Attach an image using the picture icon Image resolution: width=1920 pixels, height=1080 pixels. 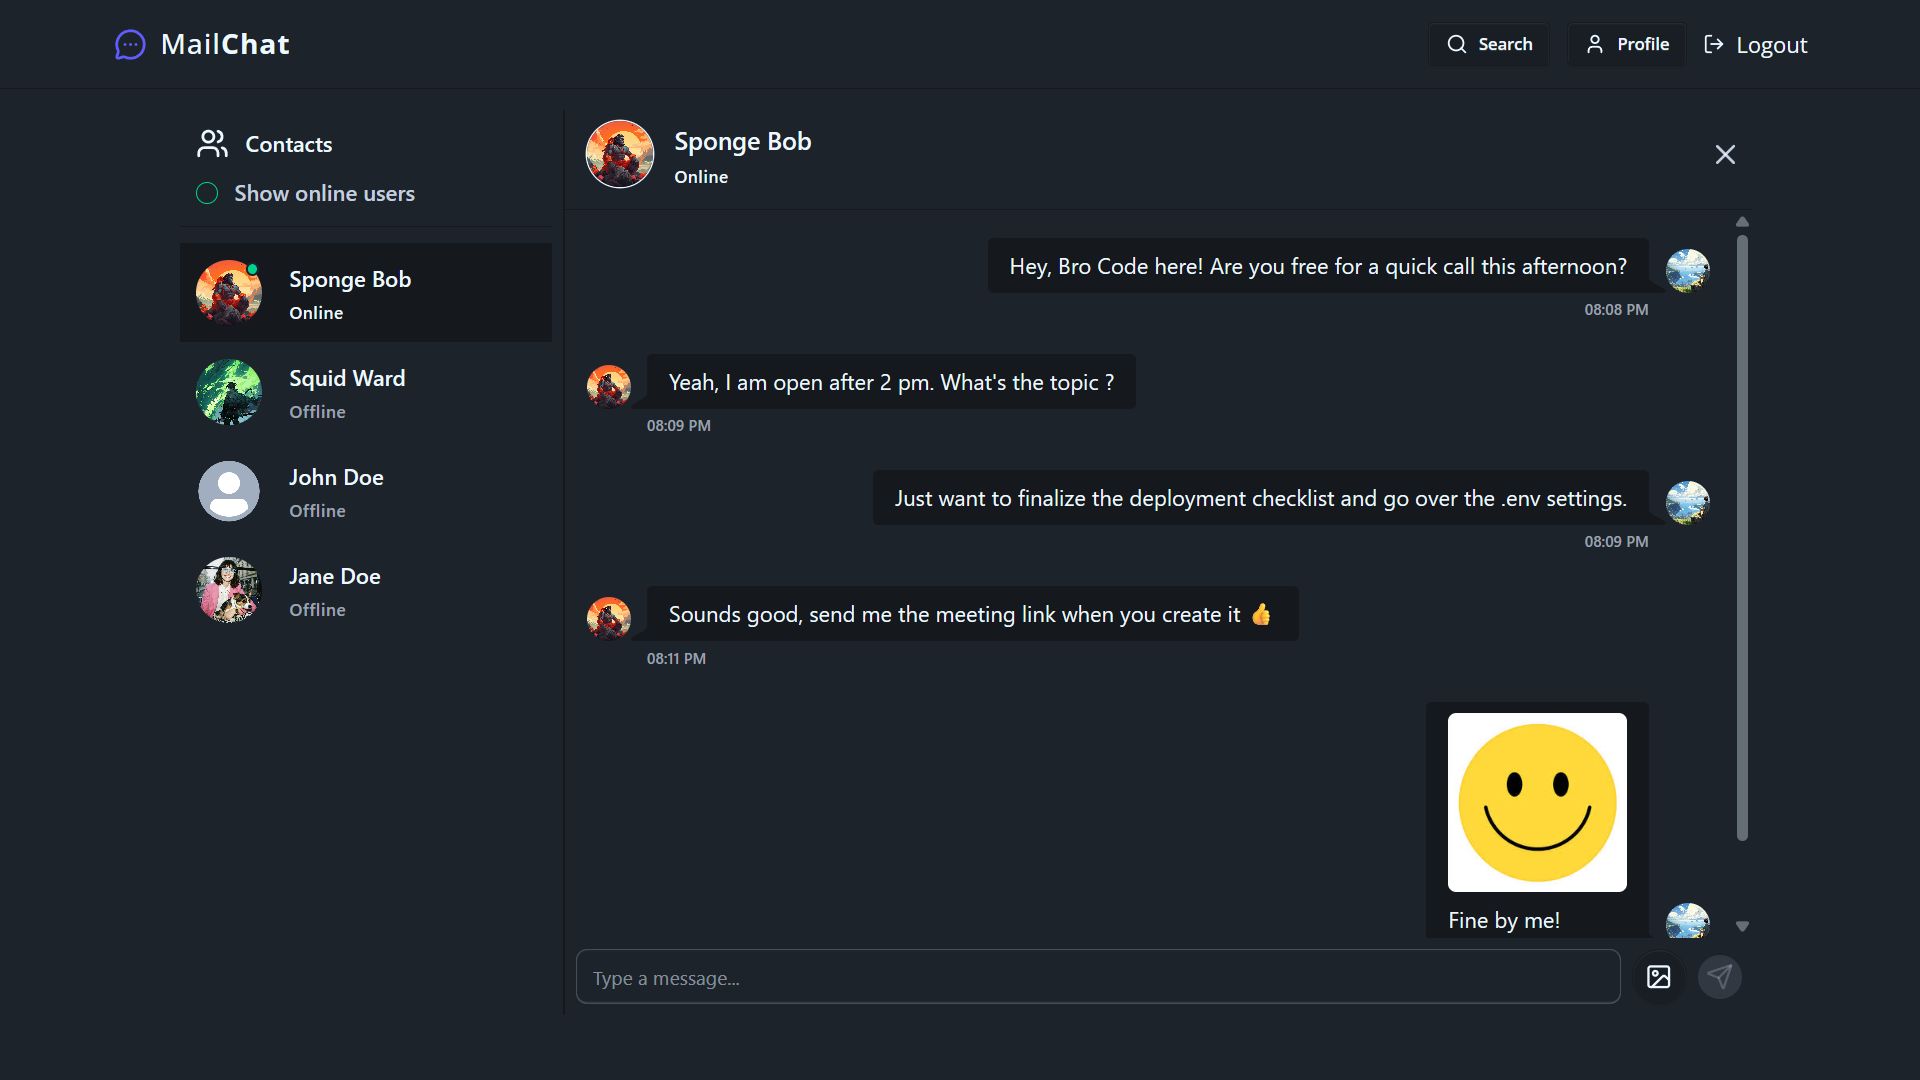tap(1658, 977)
